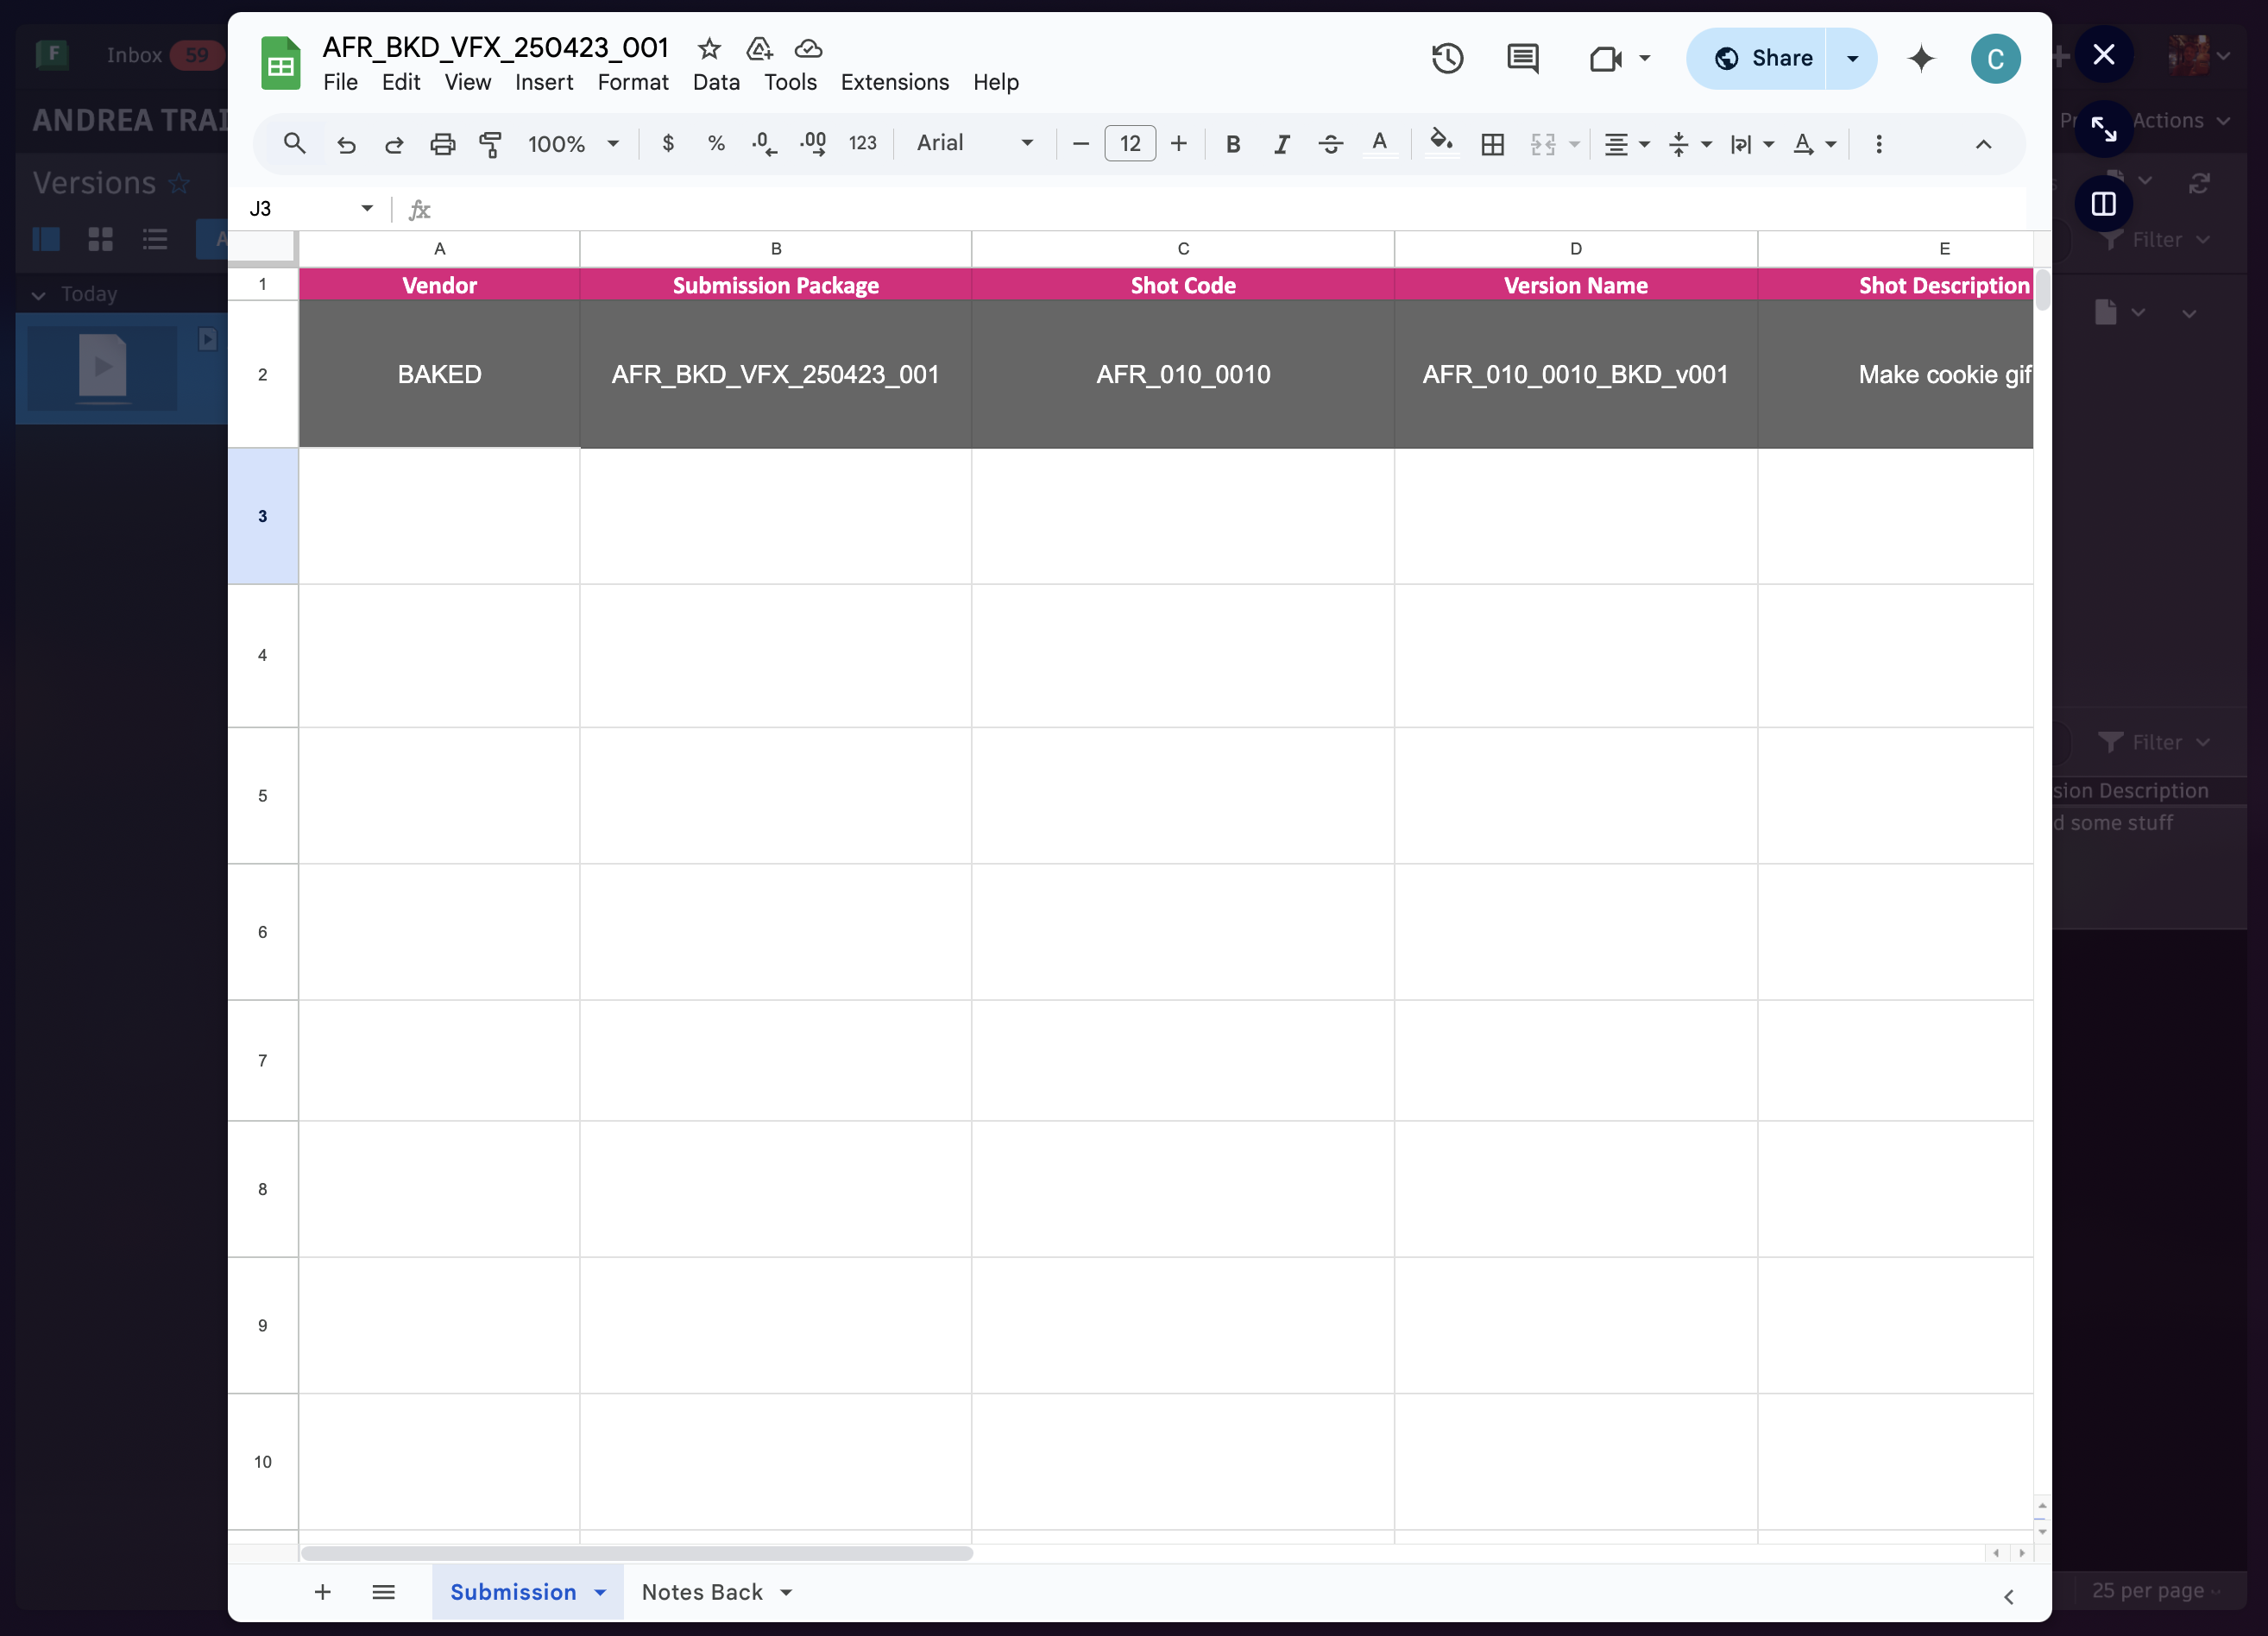
Task: Open the fill color paint bucket
Action: pyautogui.click(x=1440, y=142)
